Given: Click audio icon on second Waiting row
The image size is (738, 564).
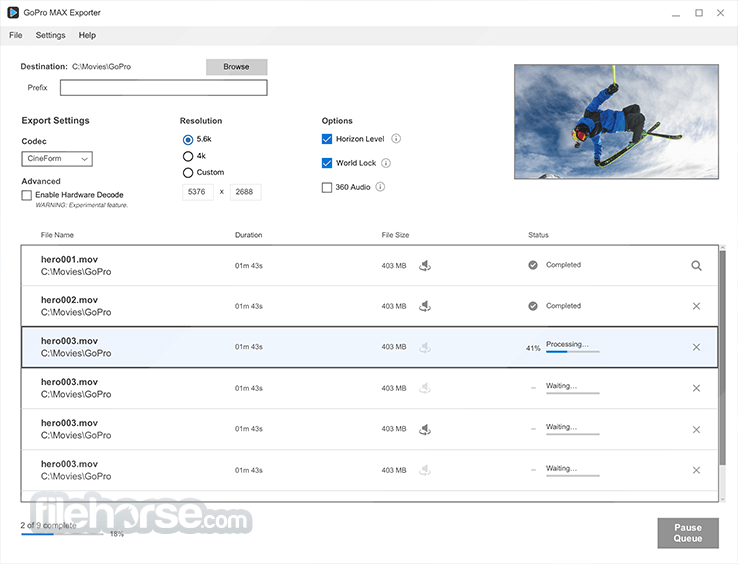Looking at the screenshot, I should click(x=425, y=429).
